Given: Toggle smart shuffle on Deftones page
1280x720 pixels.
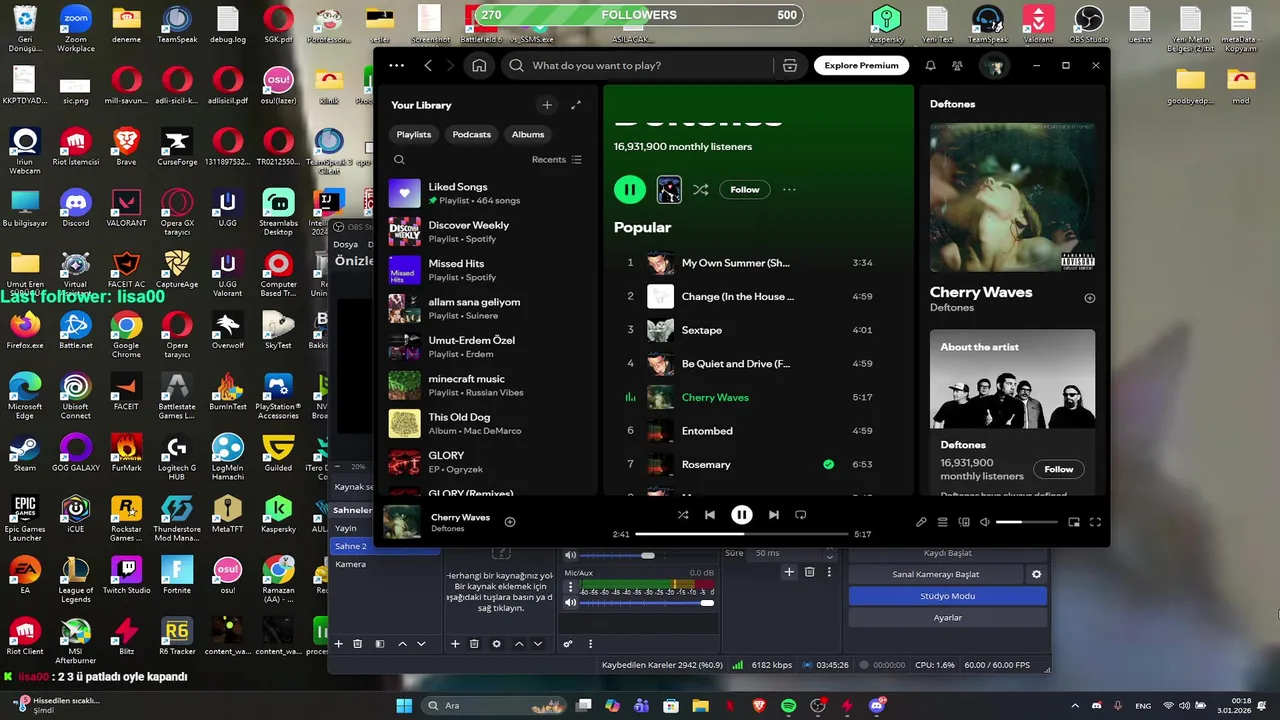Looking at the screenshot, I should click(701, 189).
